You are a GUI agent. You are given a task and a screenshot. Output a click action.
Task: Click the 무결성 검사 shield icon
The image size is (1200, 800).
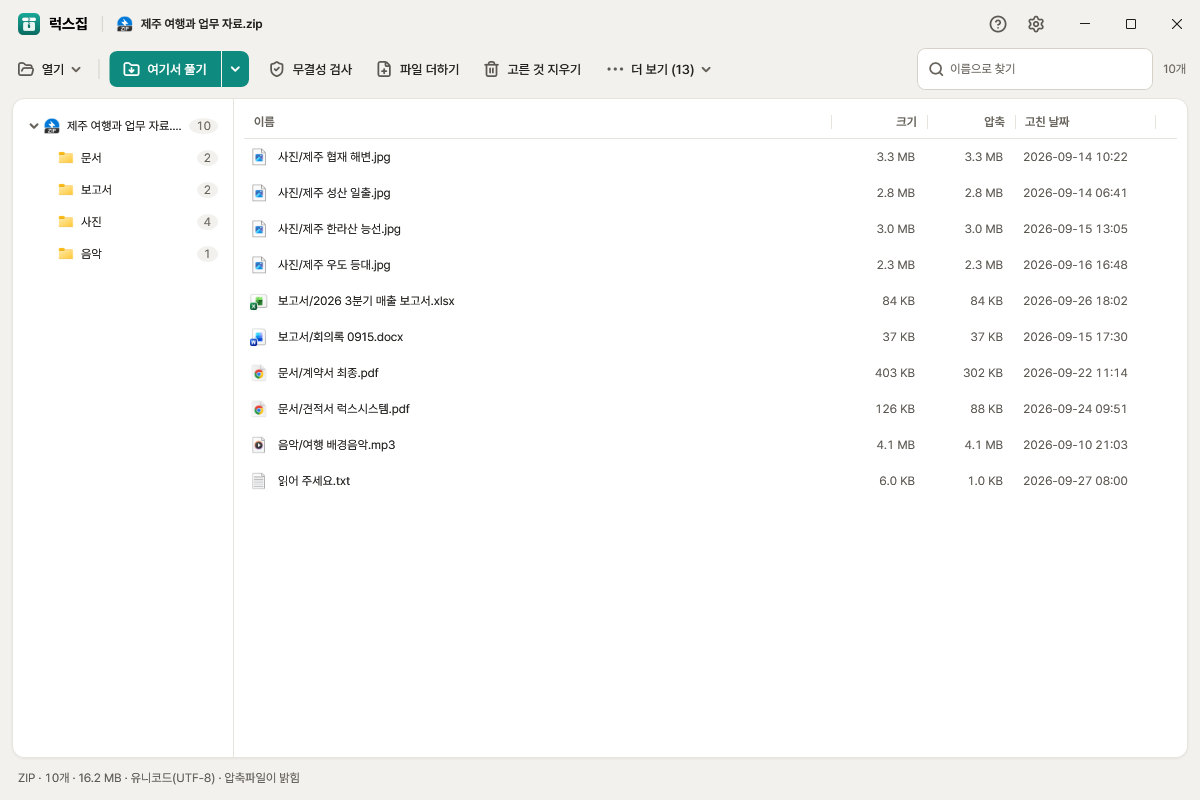point(277,69)
